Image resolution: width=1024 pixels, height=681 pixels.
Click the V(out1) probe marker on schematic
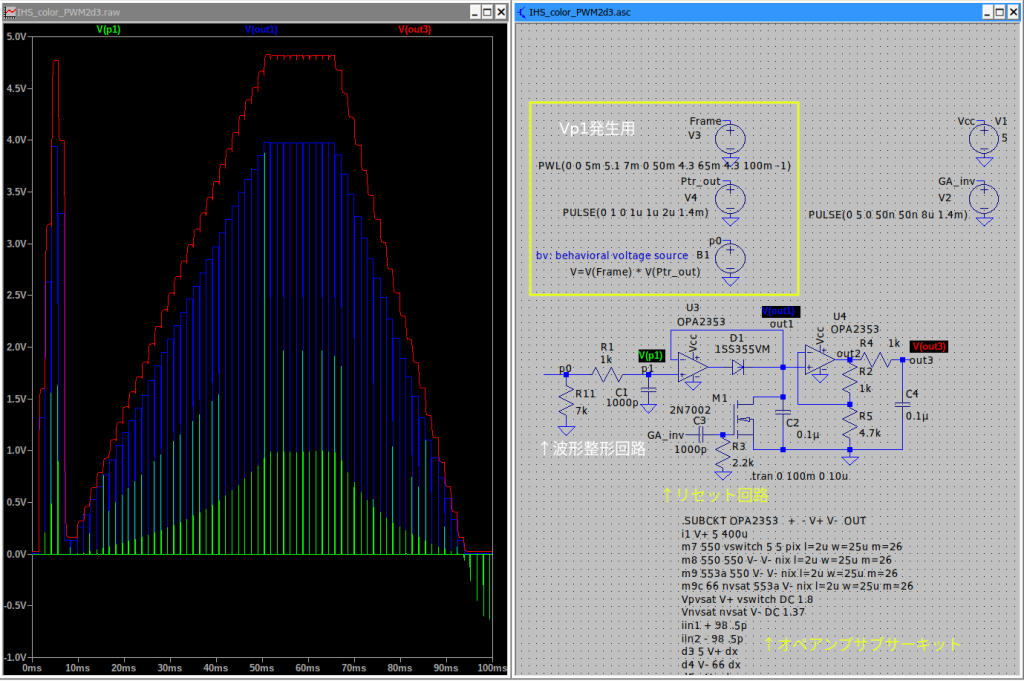[x=780, y=311]
